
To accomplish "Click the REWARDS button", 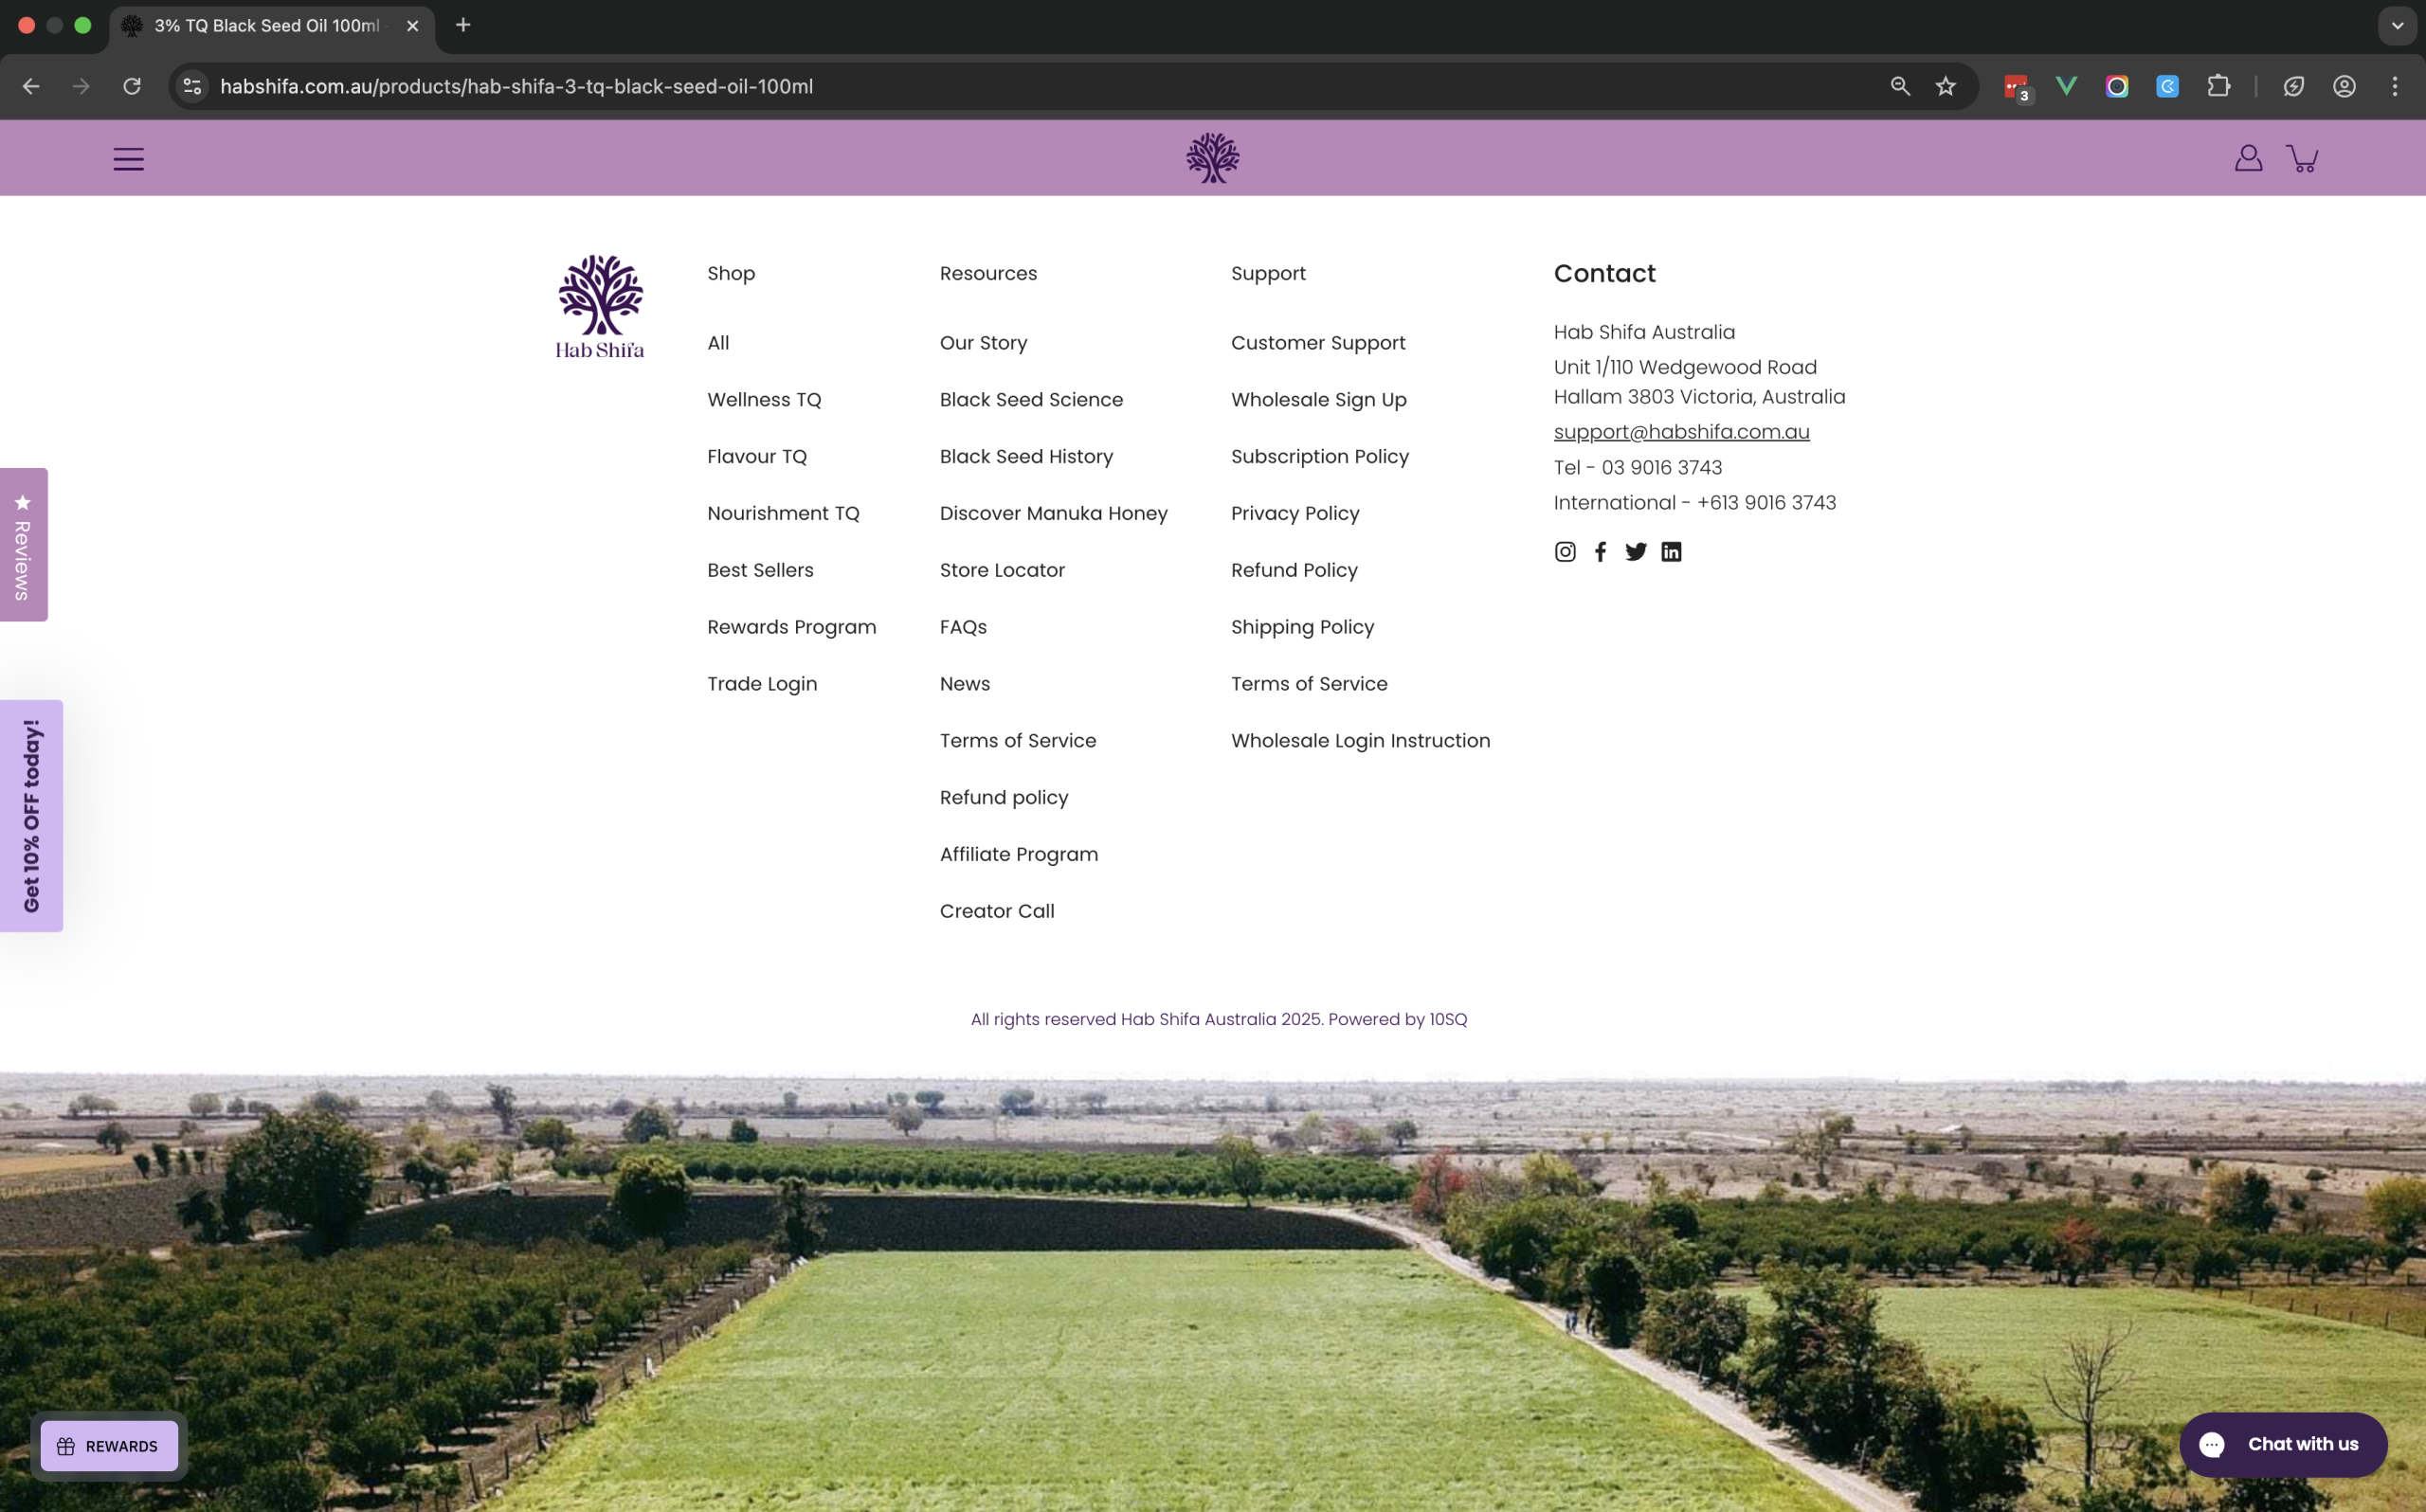I will 108,1446.
